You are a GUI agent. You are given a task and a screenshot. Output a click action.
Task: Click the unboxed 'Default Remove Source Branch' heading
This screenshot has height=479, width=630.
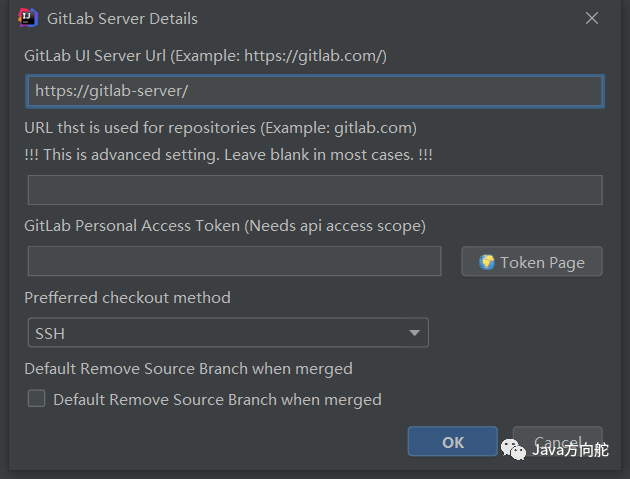[188, 369]
